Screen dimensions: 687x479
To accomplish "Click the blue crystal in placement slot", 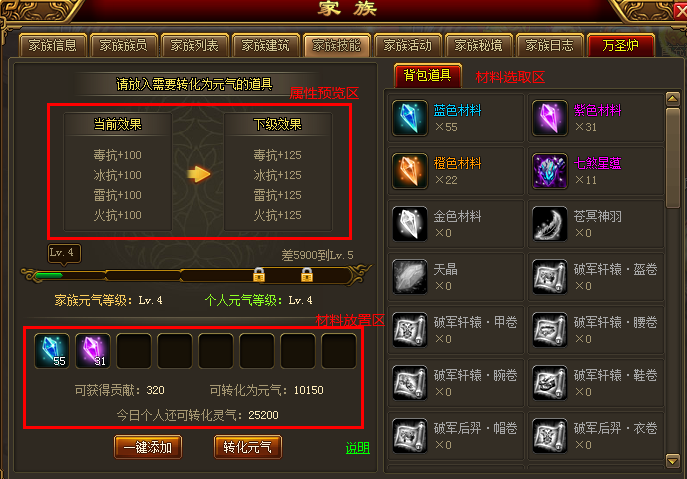I will [52, 351].
